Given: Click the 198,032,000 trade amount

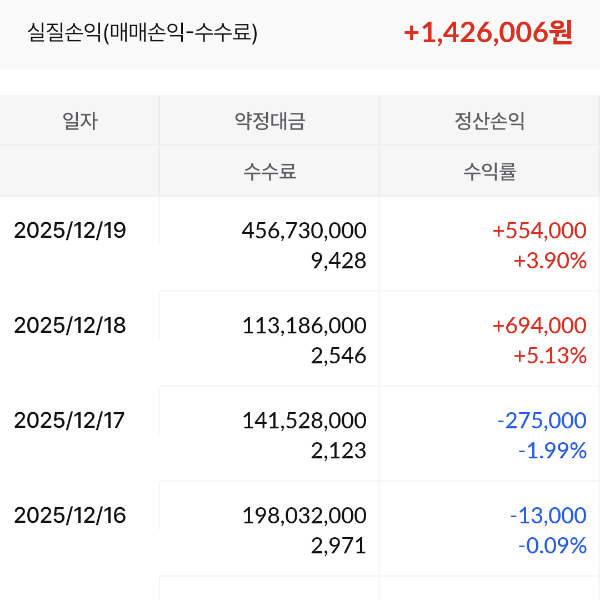Looking at the screenshot, I should [304, 515].
